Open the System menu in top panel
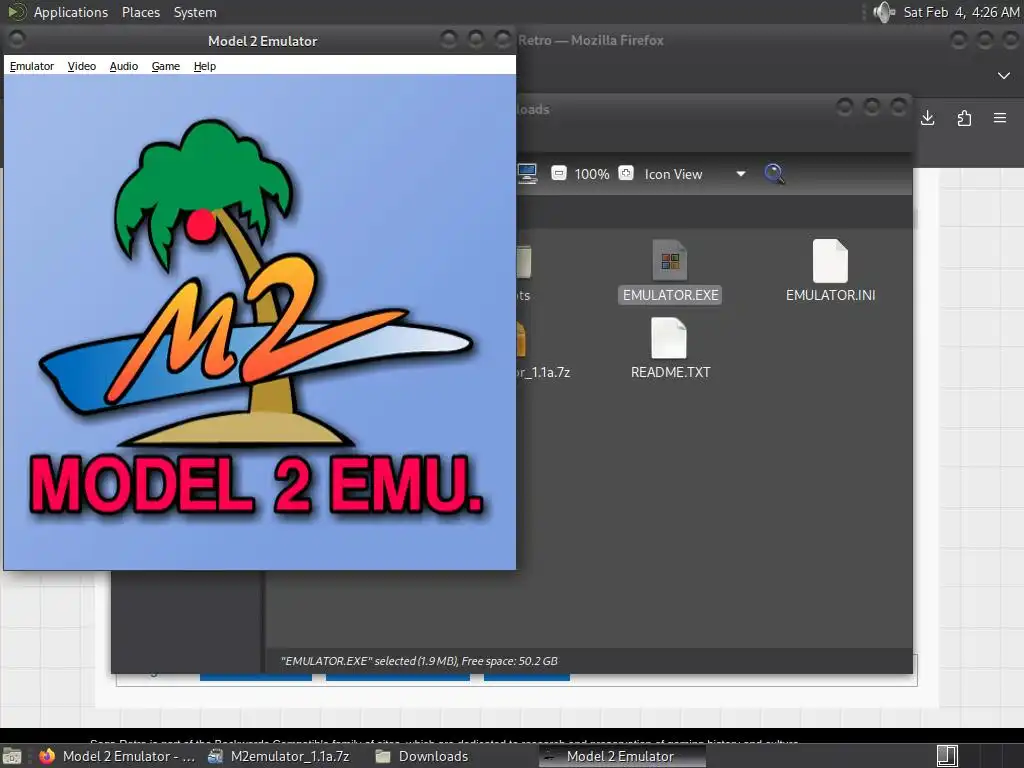The image size is (1024, 768). click(x=195, y=12)
